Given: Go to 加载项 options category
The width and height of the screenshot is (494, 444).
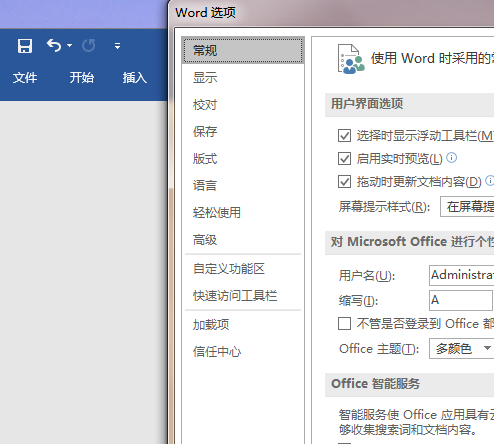Looking at the screenshot, I should tap(243, 325).
